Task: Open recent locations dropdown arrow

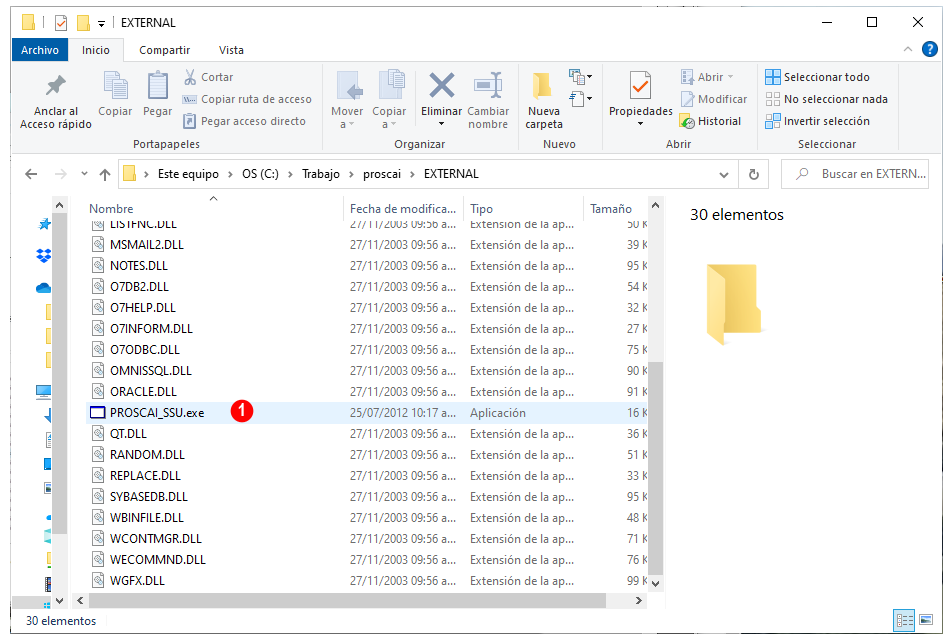Action: click(84, 174)
